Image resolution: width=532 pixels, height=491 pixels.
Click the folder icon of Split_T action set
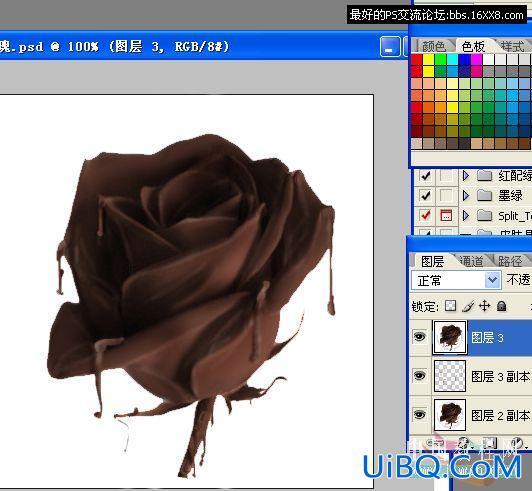(484, 215)
